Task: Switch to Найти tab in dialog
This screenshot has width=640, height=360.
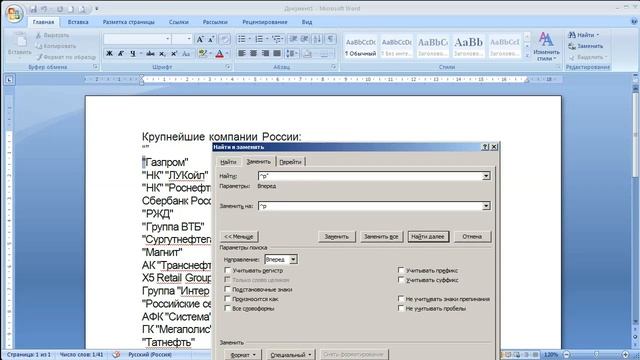Action: pos(228,162)
